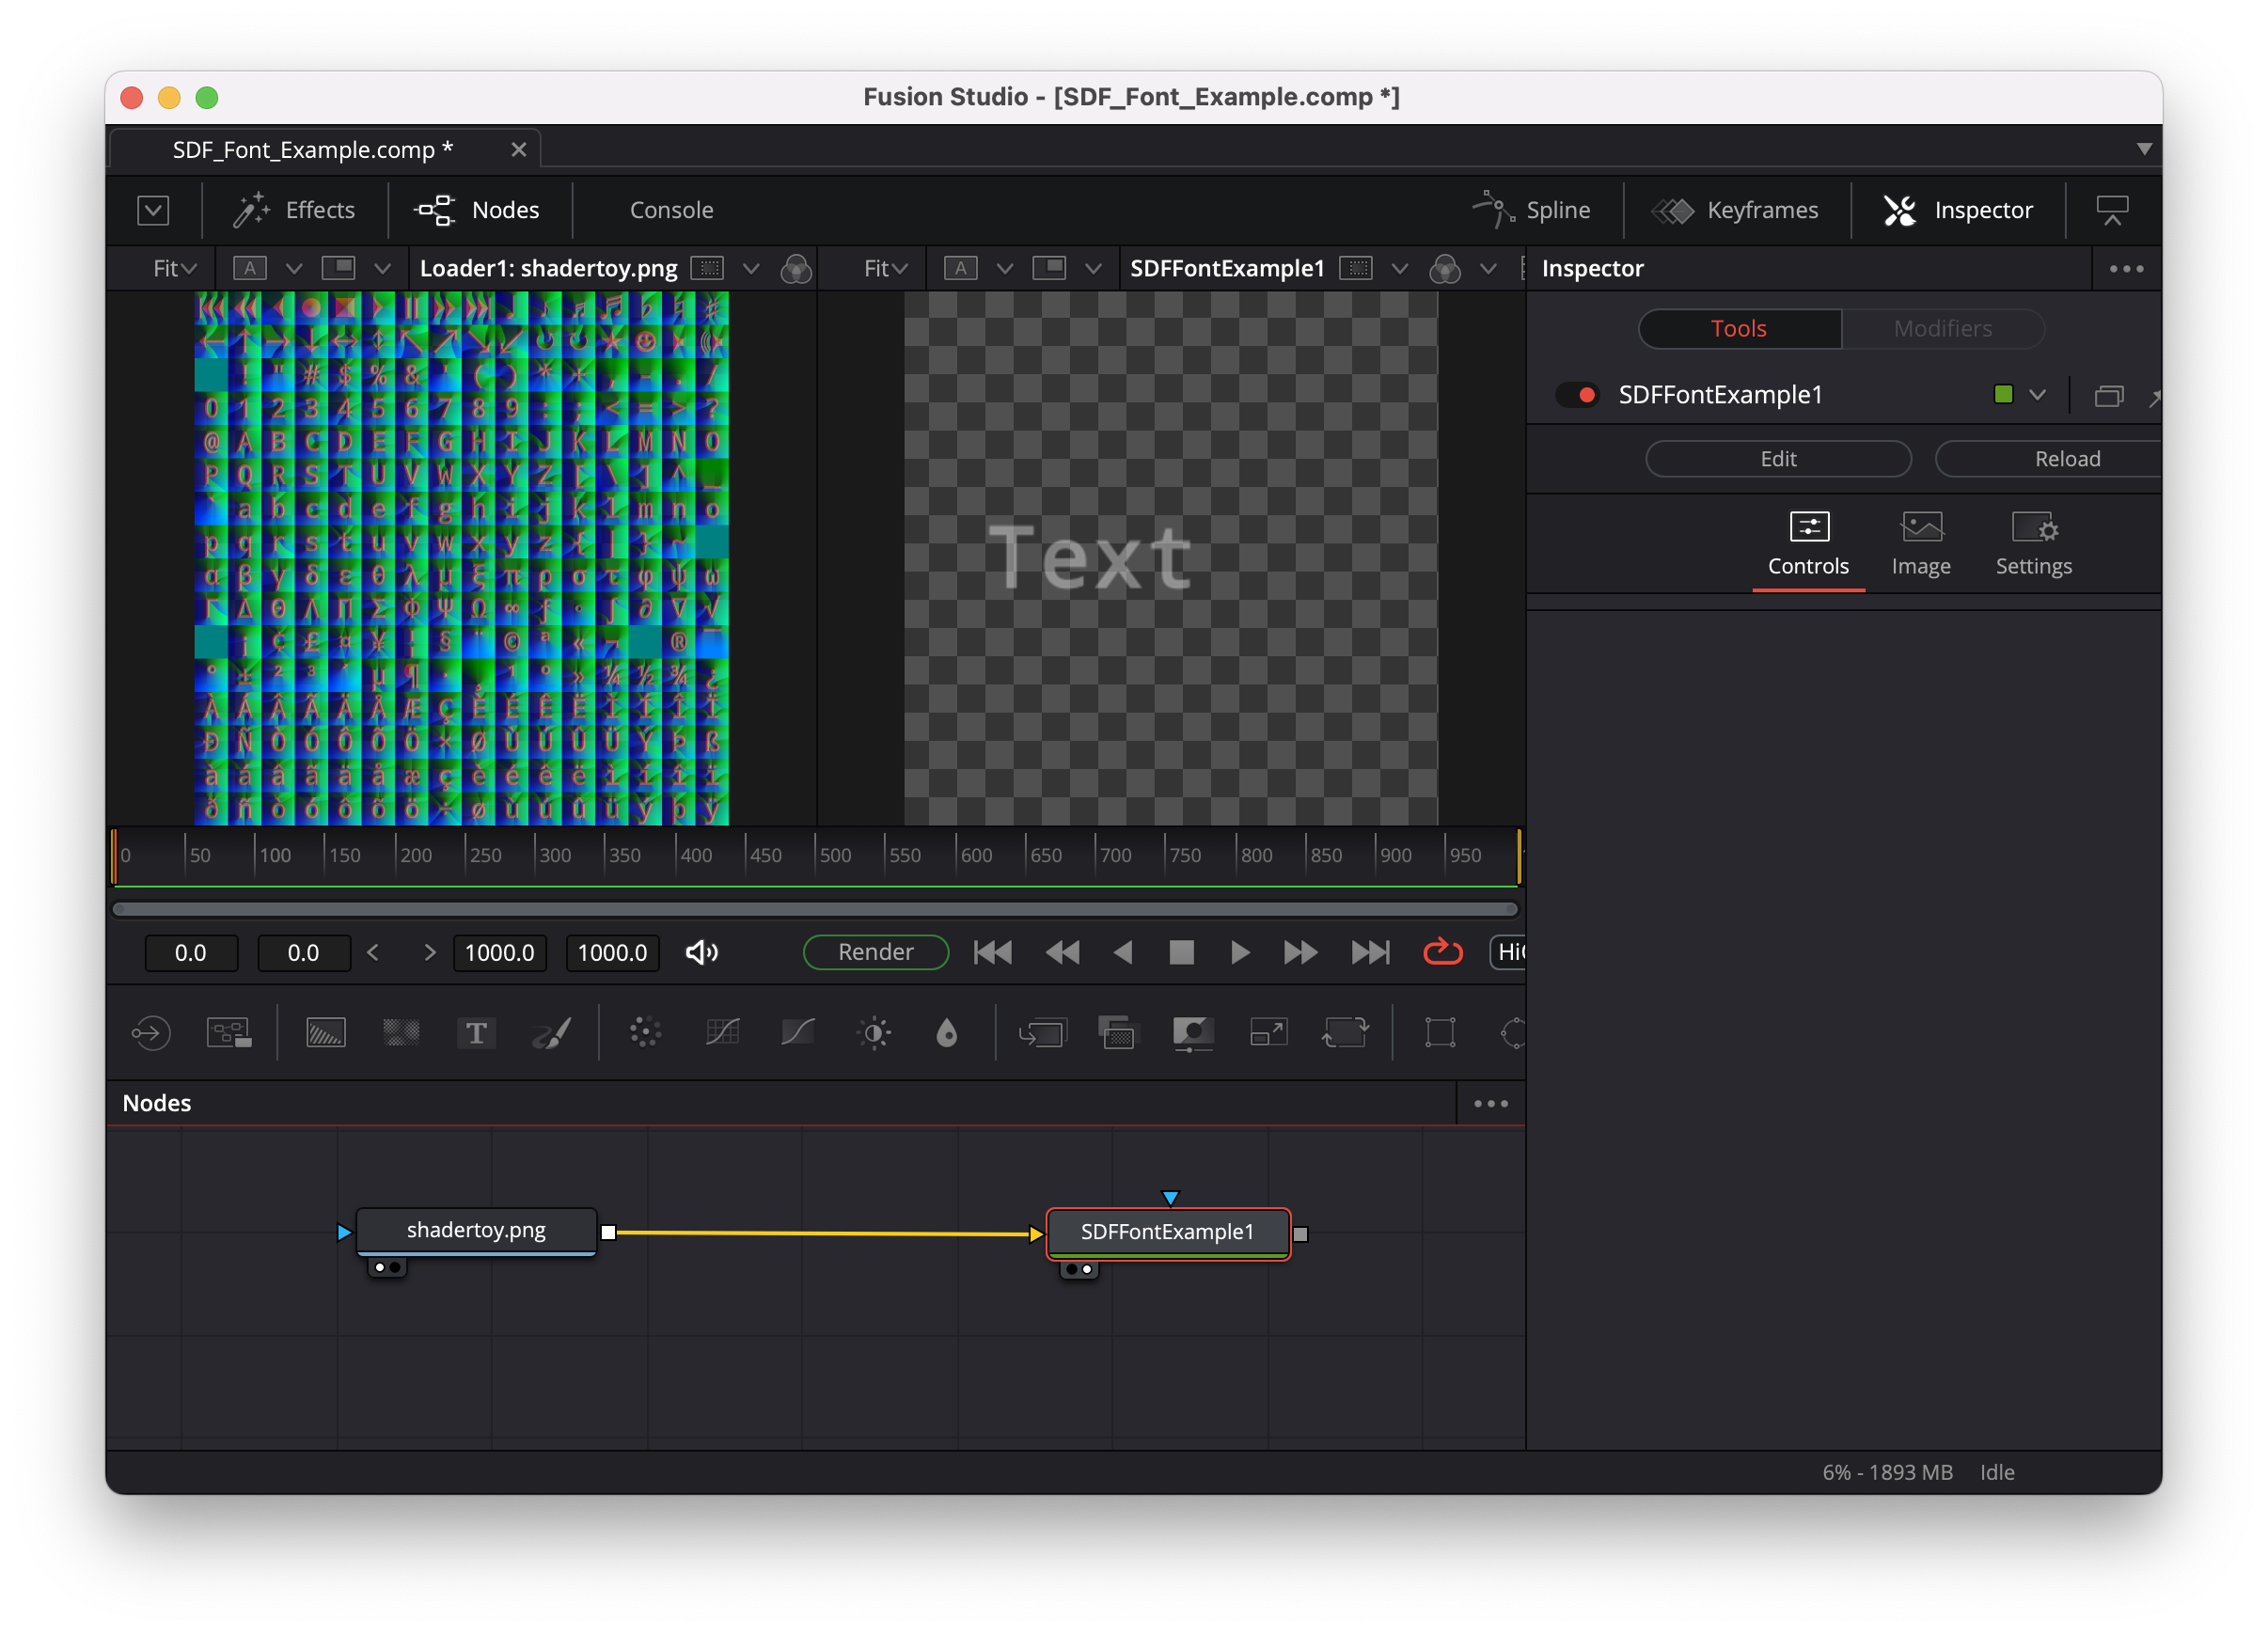Click the SDFFontExample1 green tile color swatch
This screenshot has width=2268, height=1634.
click(2003, 394)
